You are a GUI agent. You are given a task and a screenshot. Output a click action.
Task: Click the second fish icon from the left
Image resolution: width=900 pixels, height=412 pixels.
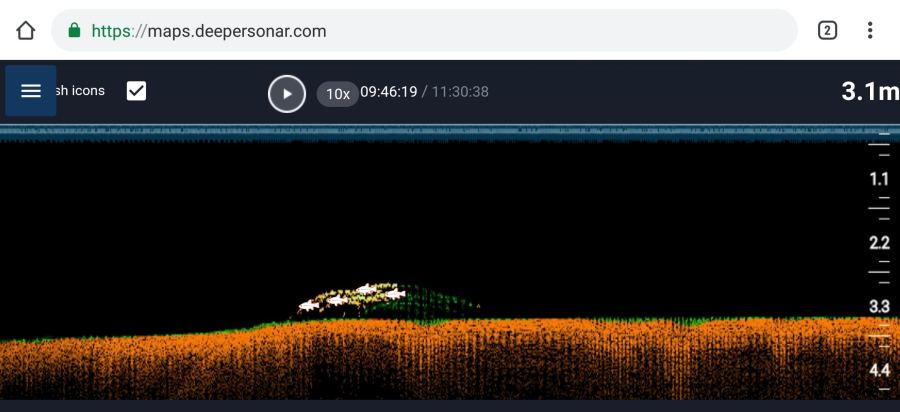[337, 299]
